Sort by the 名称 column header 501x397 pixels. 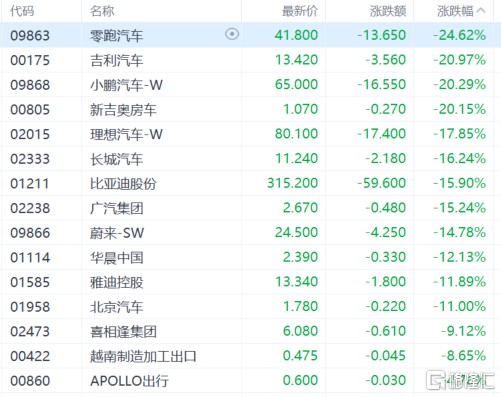pyautogui.click(x=102, y=11)
